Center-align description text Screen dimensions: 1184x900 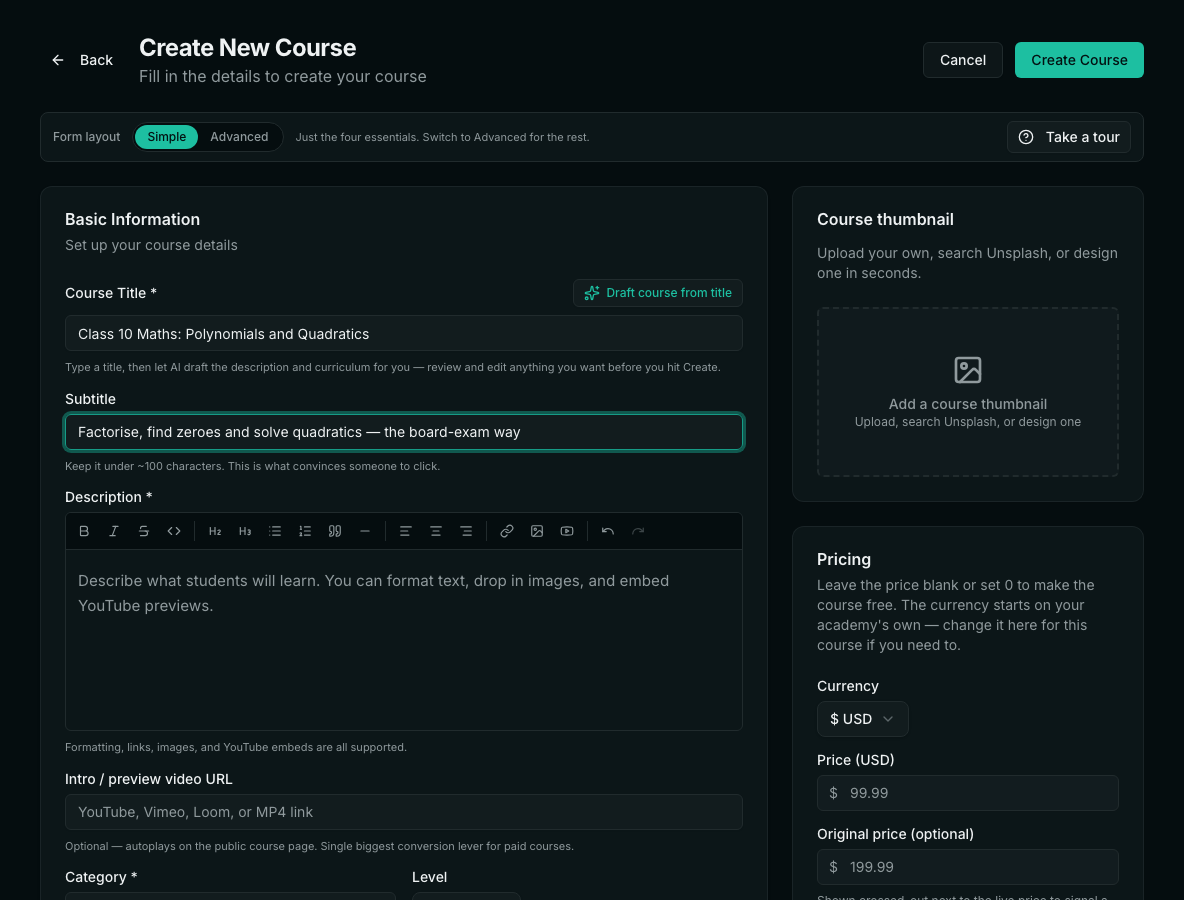(x=436, y=532)
